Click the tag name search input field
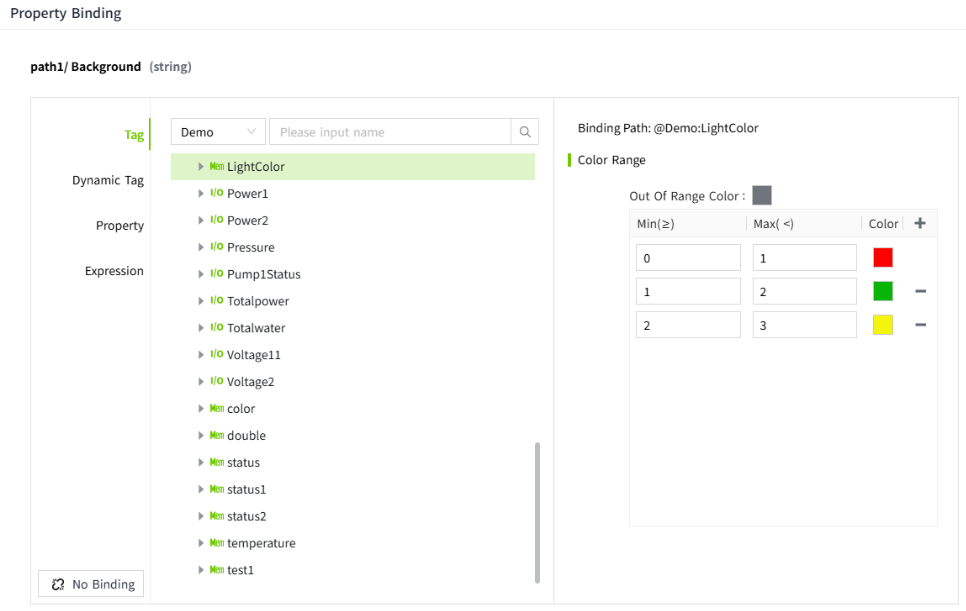The image size is (966, 611). point(390,132)
